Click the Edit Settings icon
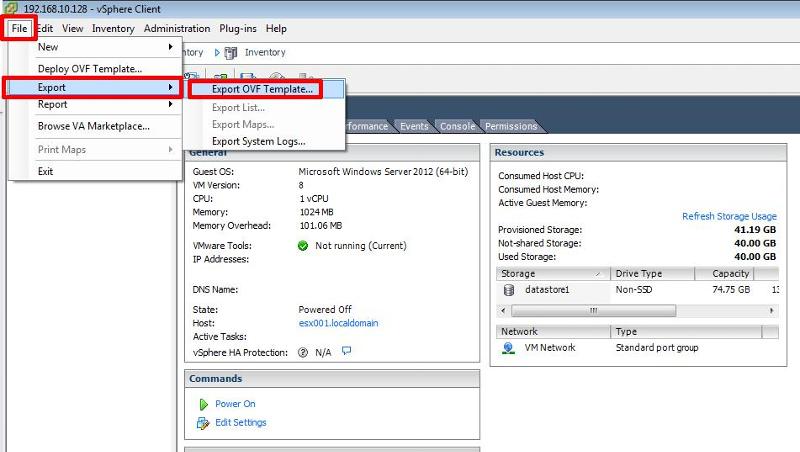 (203, 423)
